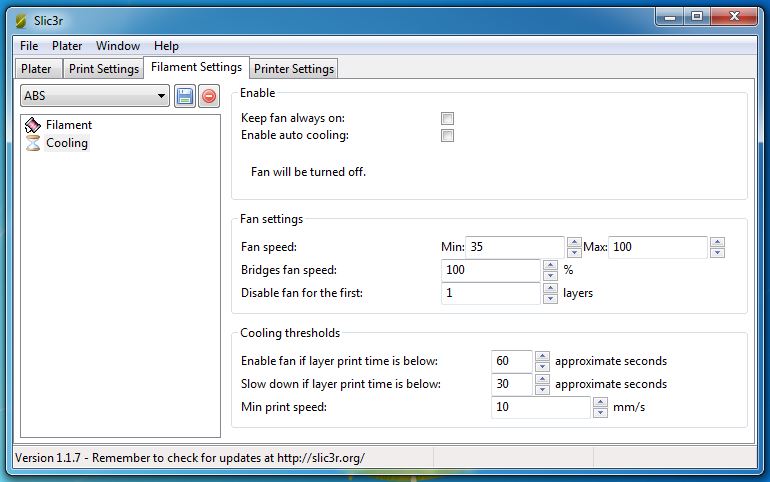The width and height of the screenshot is (770, 482).
Task: Maximize the Slic3r window
Action: (x=696, y=17)
